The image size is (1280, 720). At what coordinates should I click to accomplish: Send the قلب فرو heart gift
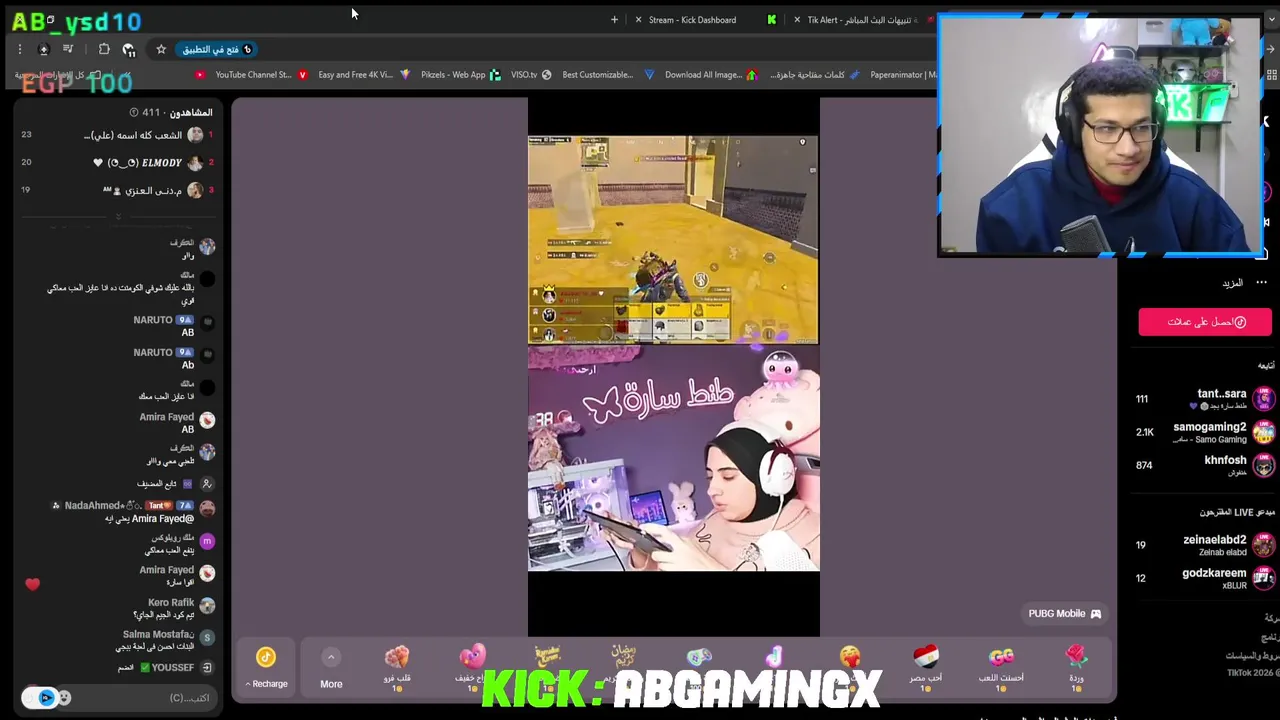pyautogui.click(x=397, y=667)
